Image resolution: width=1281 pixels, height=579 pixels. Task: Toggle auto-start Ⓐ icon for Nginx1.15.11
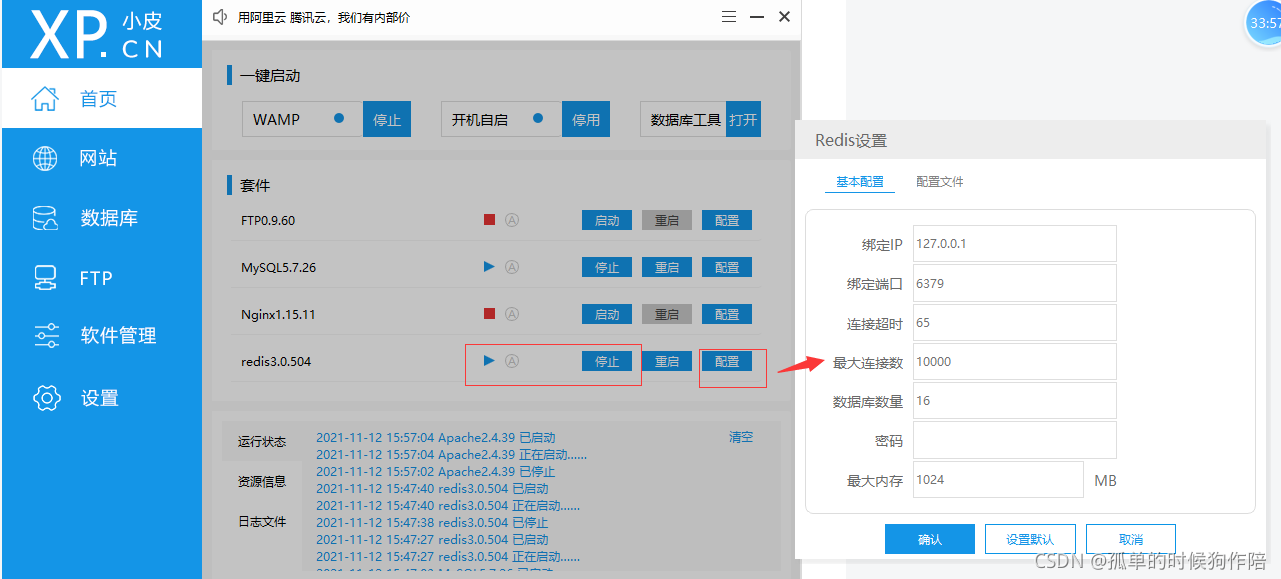(512, 314)
